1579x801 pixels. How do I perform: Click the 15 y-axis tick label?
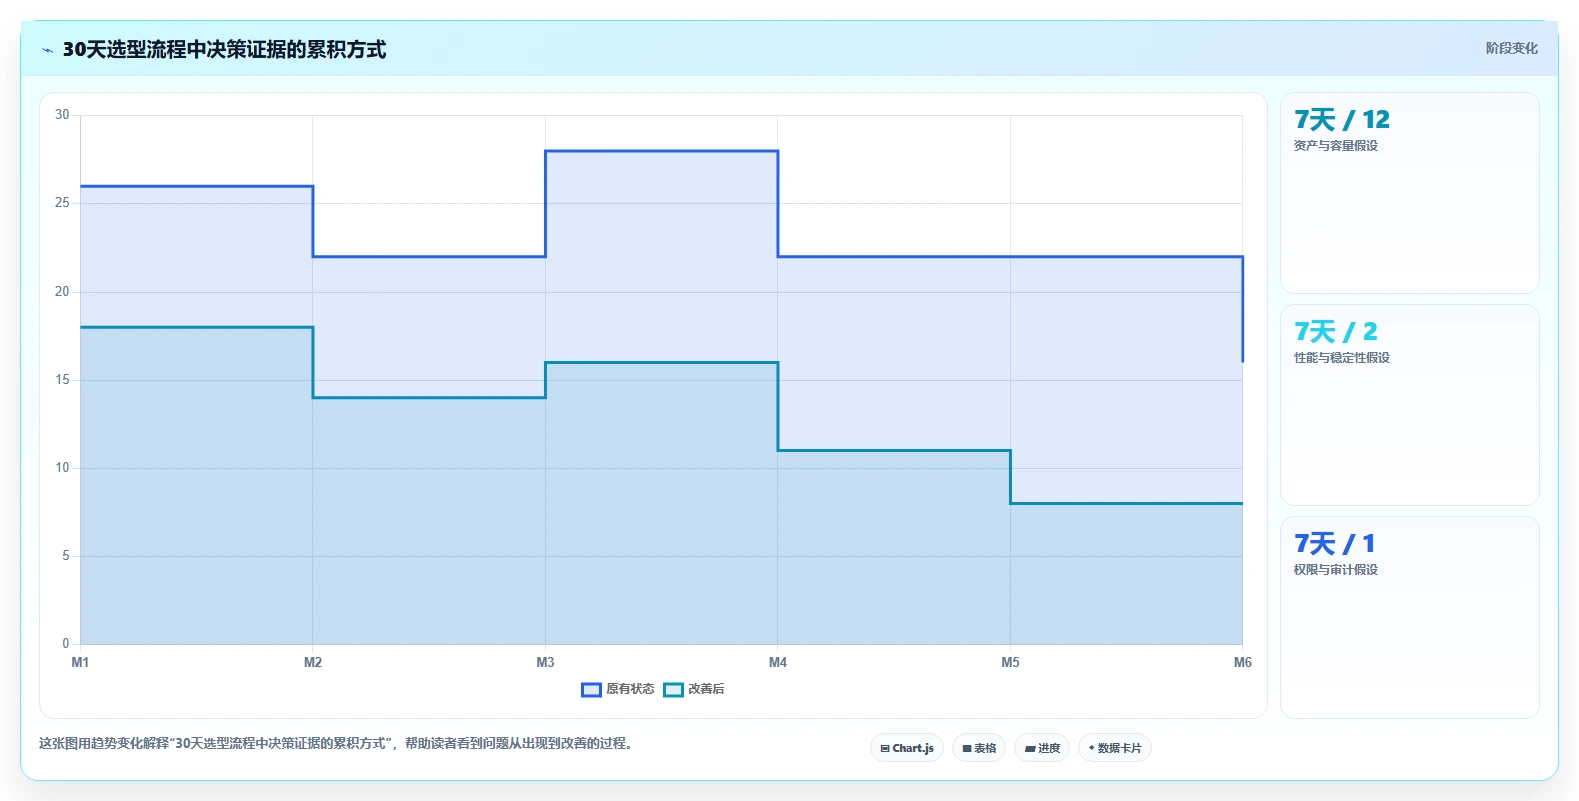click(62, 380)
